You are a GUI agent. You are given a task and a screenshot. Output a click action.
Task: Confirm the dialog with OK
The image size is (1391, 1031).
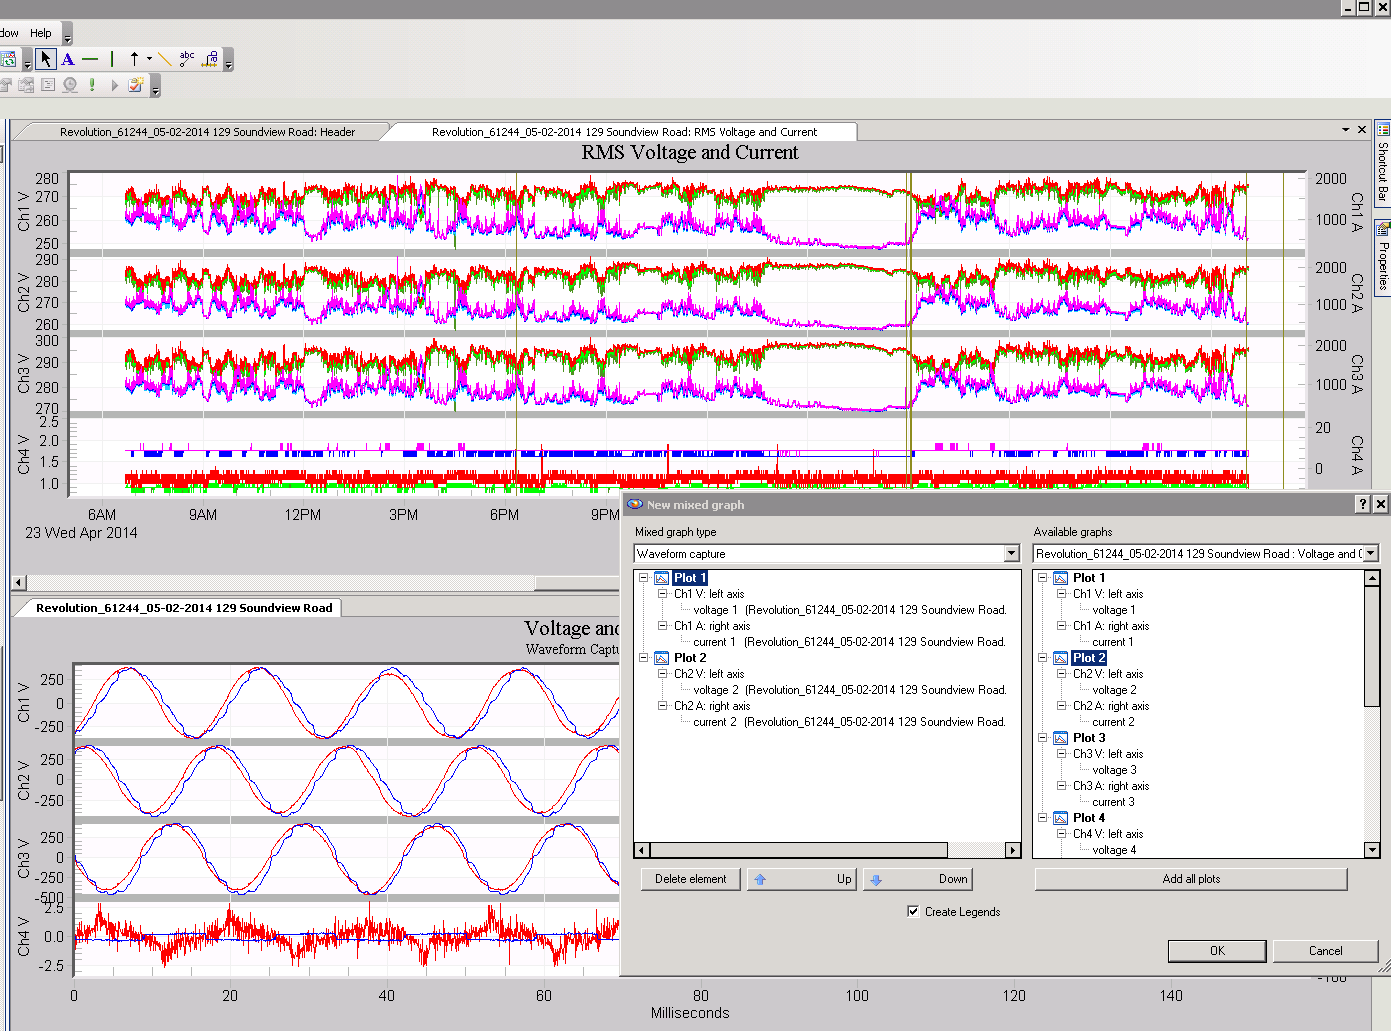(x=1216, y=950)
